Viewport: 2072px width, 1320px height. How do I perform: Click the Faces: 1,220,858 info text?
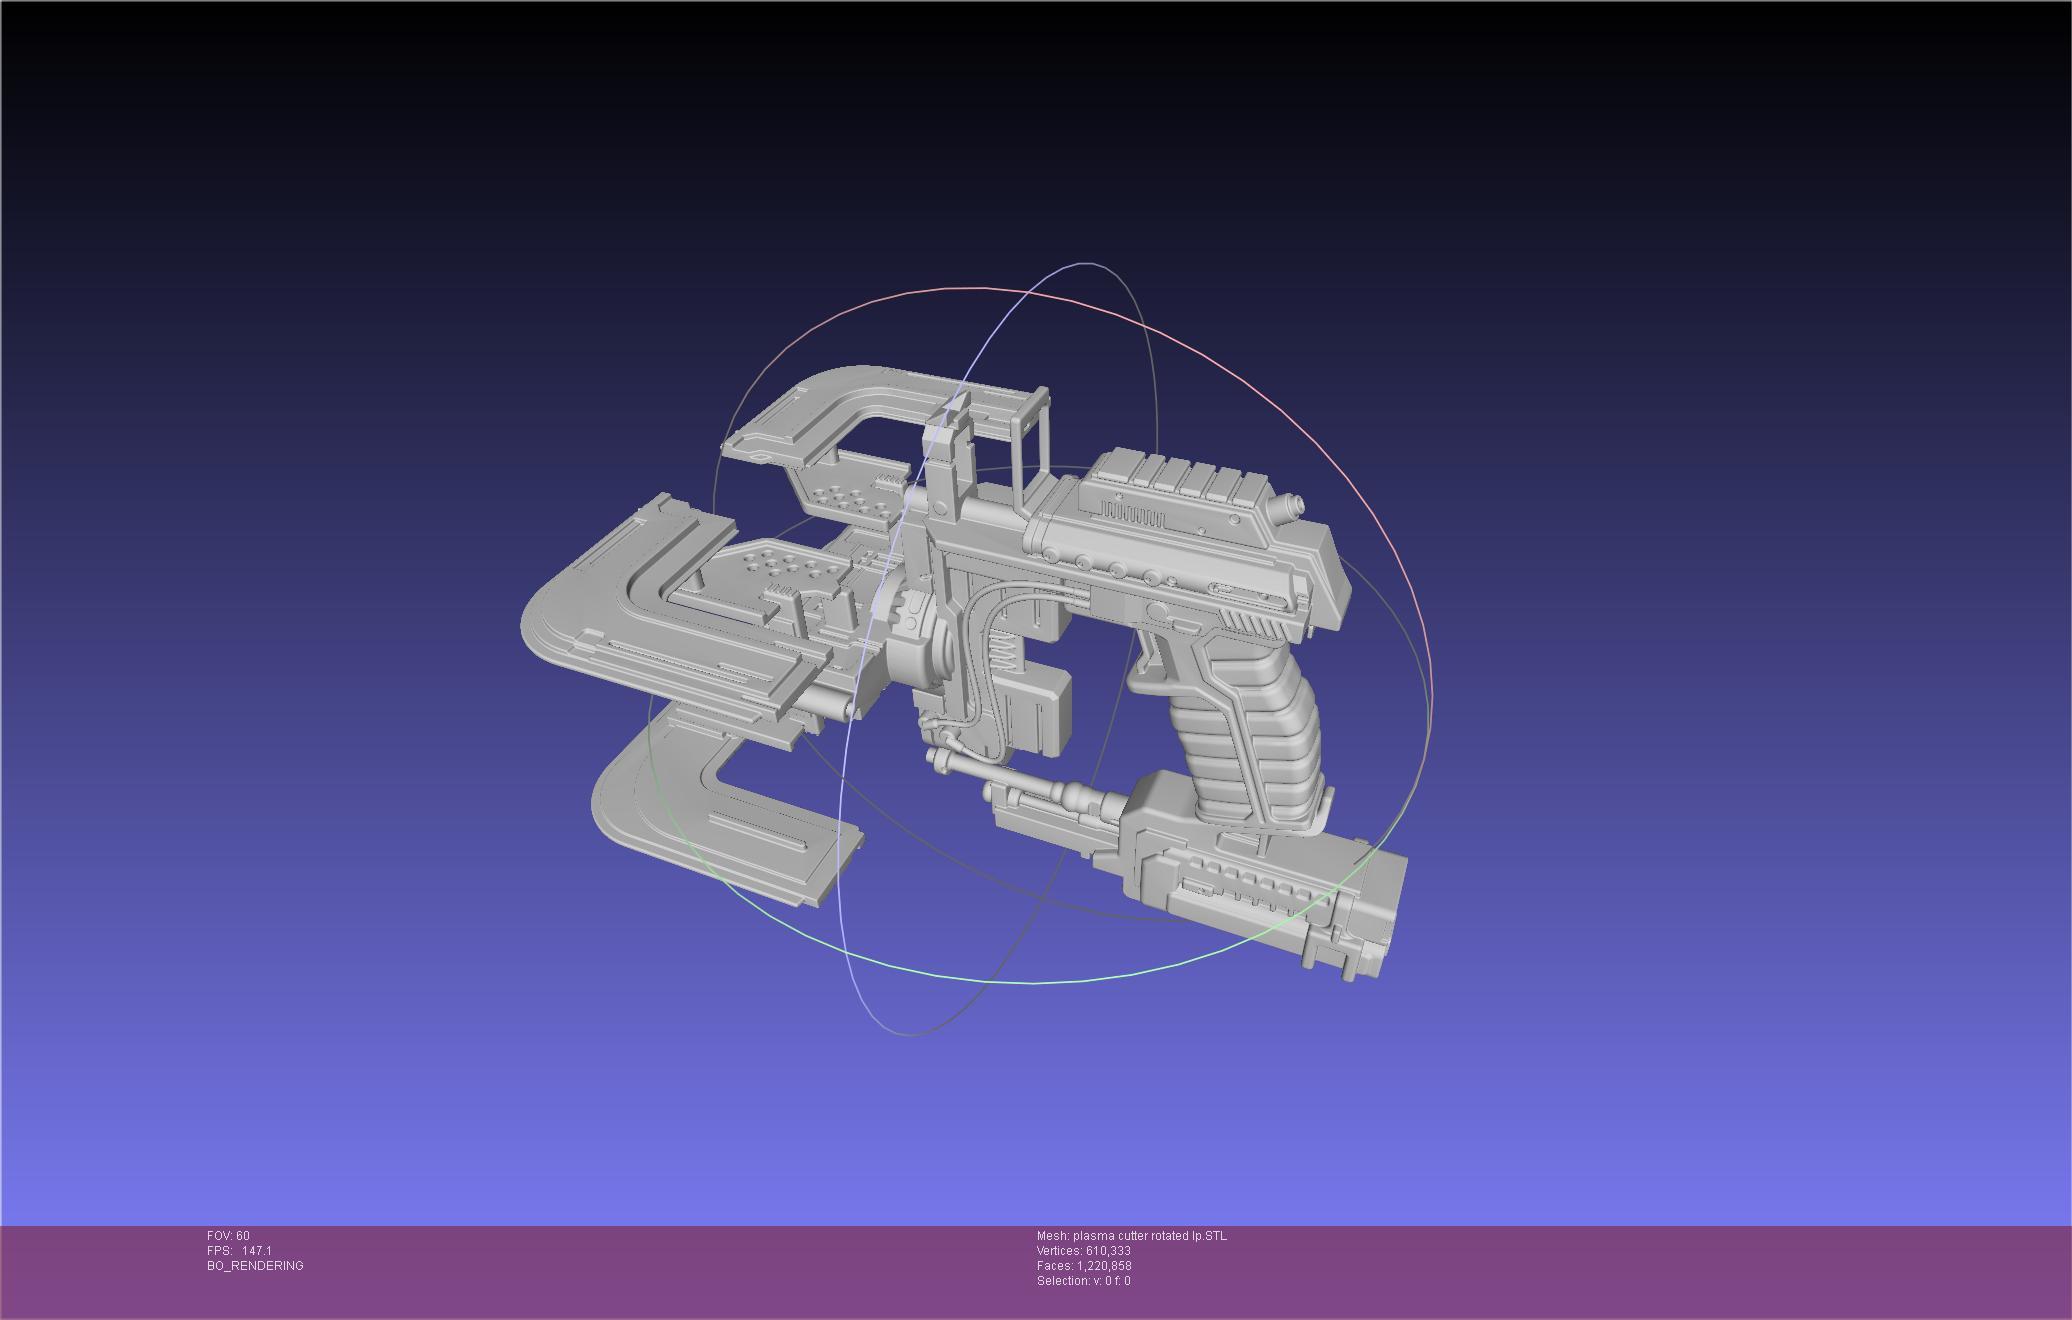(x=1084, y=1266)
